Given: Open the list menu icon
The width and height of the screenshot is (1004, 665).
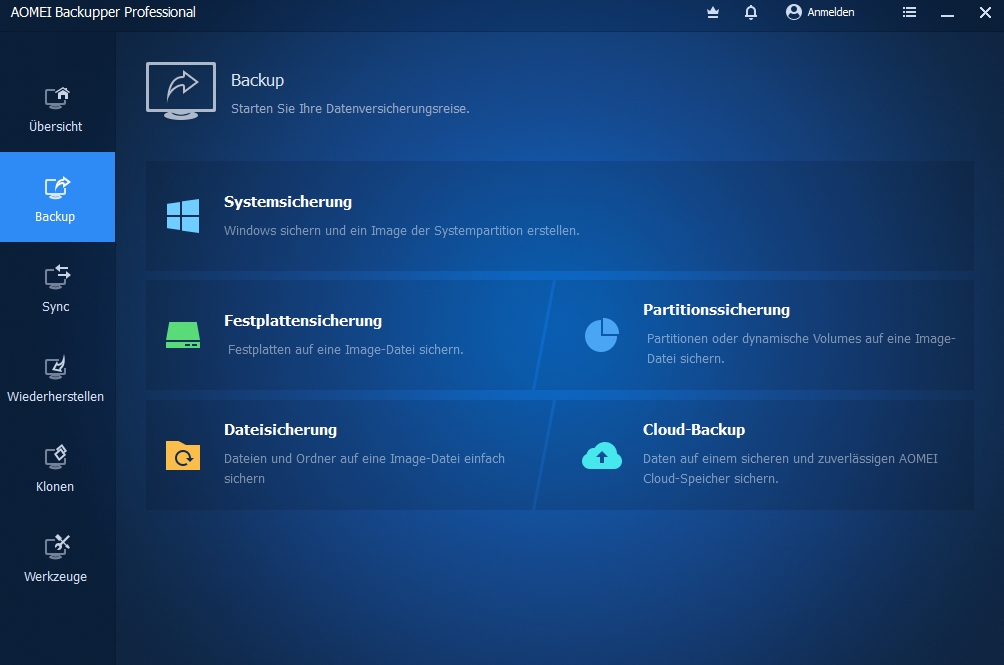Looking at the screenshot, I should [909, 12].
